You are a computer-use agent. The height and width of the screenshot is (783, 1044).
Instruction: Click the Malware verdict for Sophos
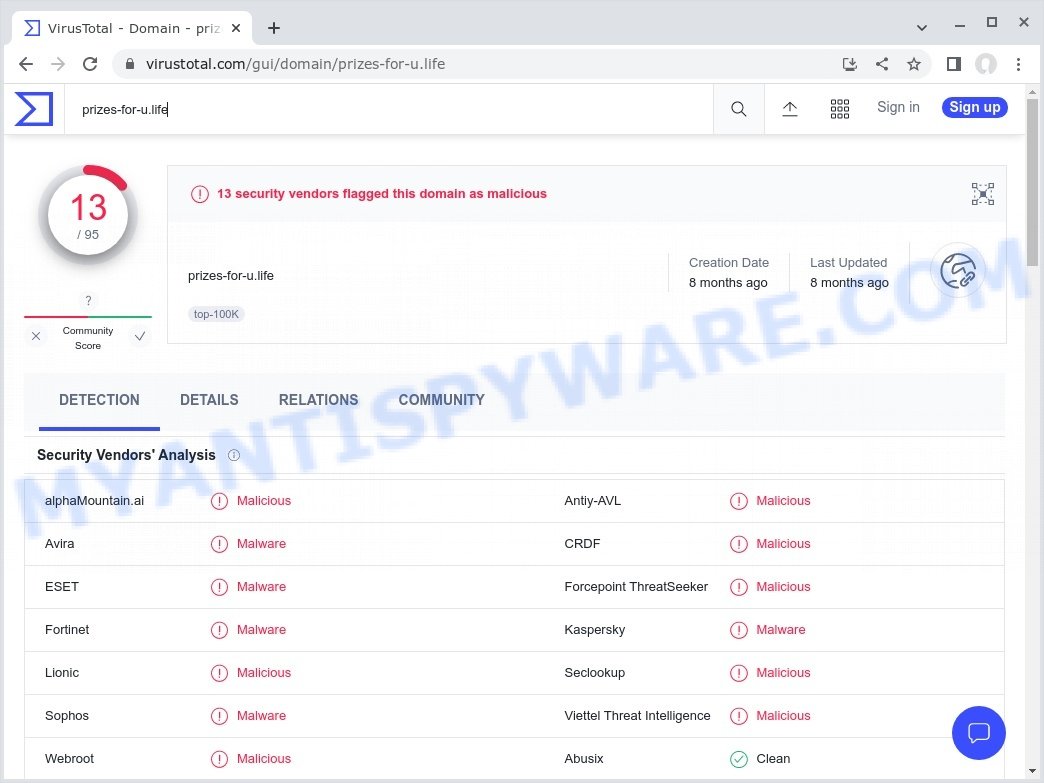tap(261, 716)
